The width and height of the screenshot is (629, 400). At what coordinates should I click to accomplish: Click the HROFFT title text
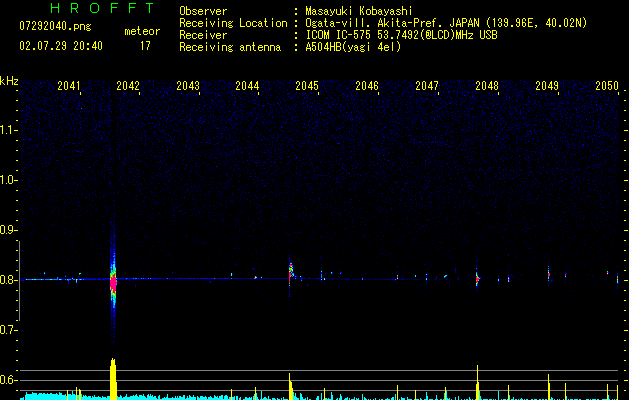tap(102, 8)
